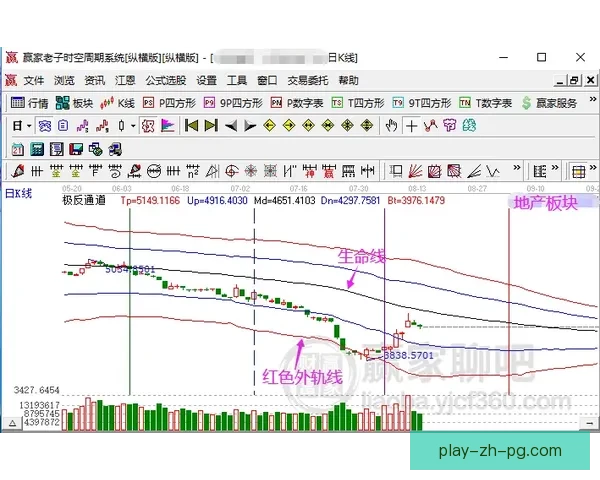Click the angle lines drawing tool
Screen dimensions: 600x480
coord(474,171)
